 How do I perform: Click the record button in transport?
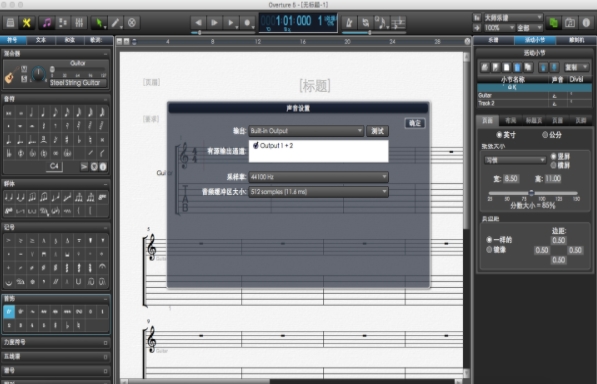click(247, 23)
